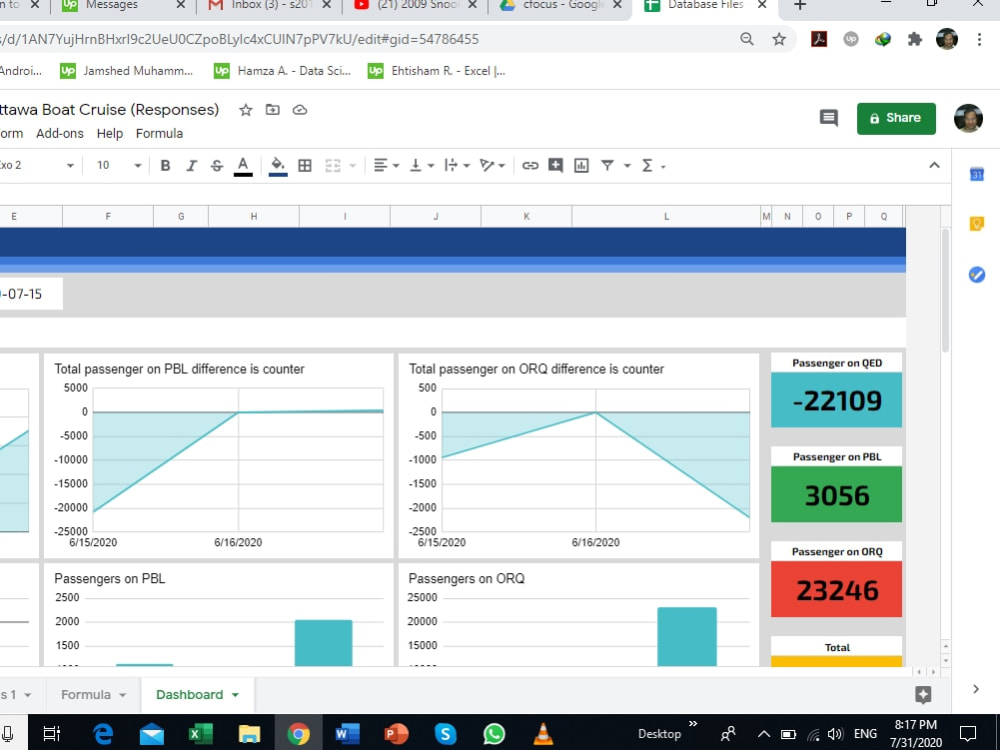
Task: Star the Ottawa Boat Cruise document
Action: (246, 110)
